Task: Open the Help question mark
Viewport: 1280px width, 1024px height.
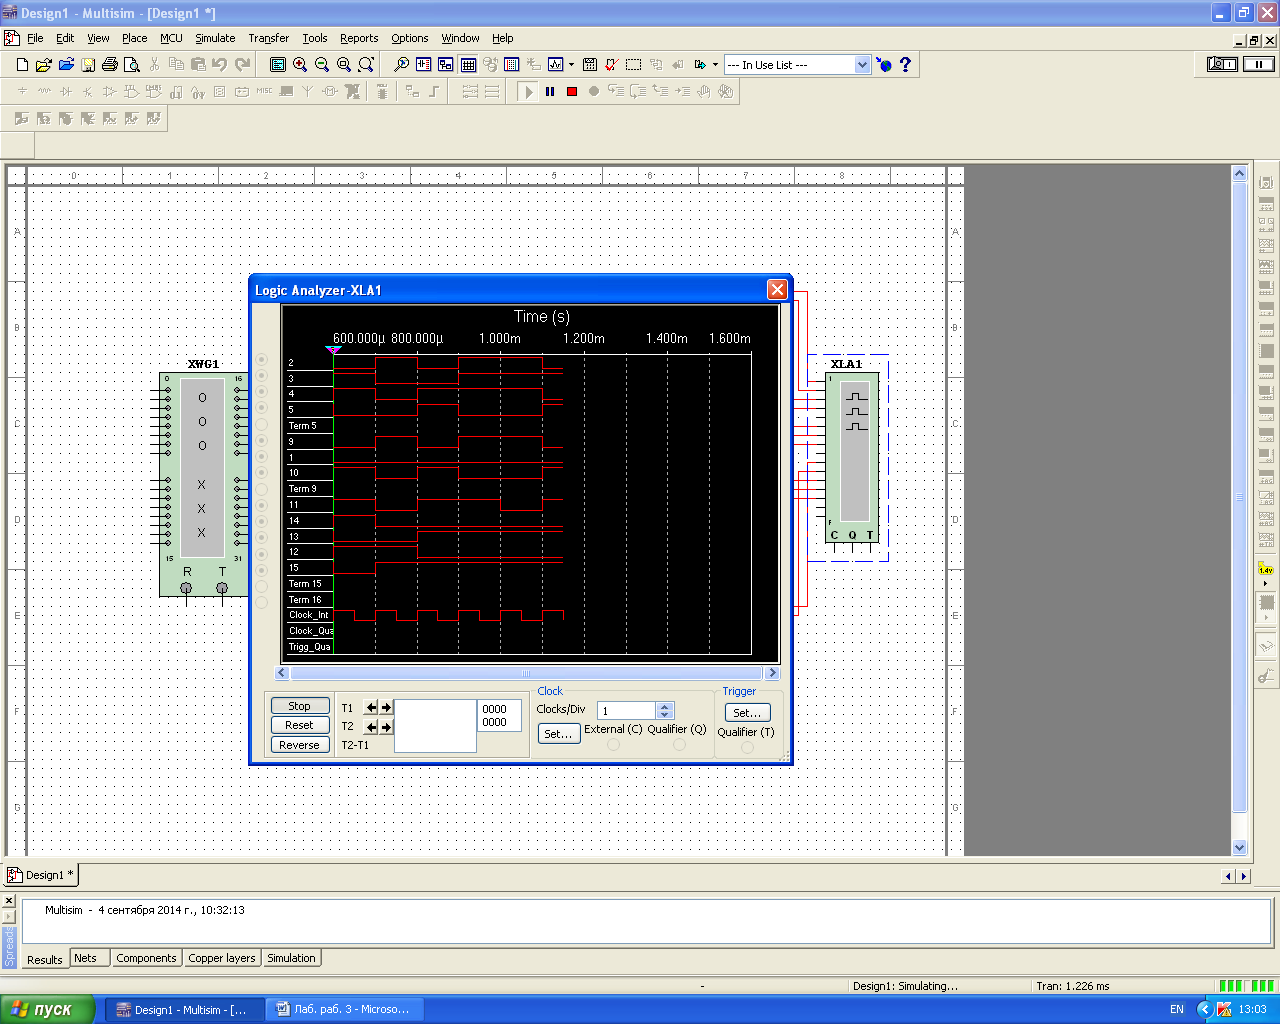Action: pyautogui.click(x=906, y=64)
